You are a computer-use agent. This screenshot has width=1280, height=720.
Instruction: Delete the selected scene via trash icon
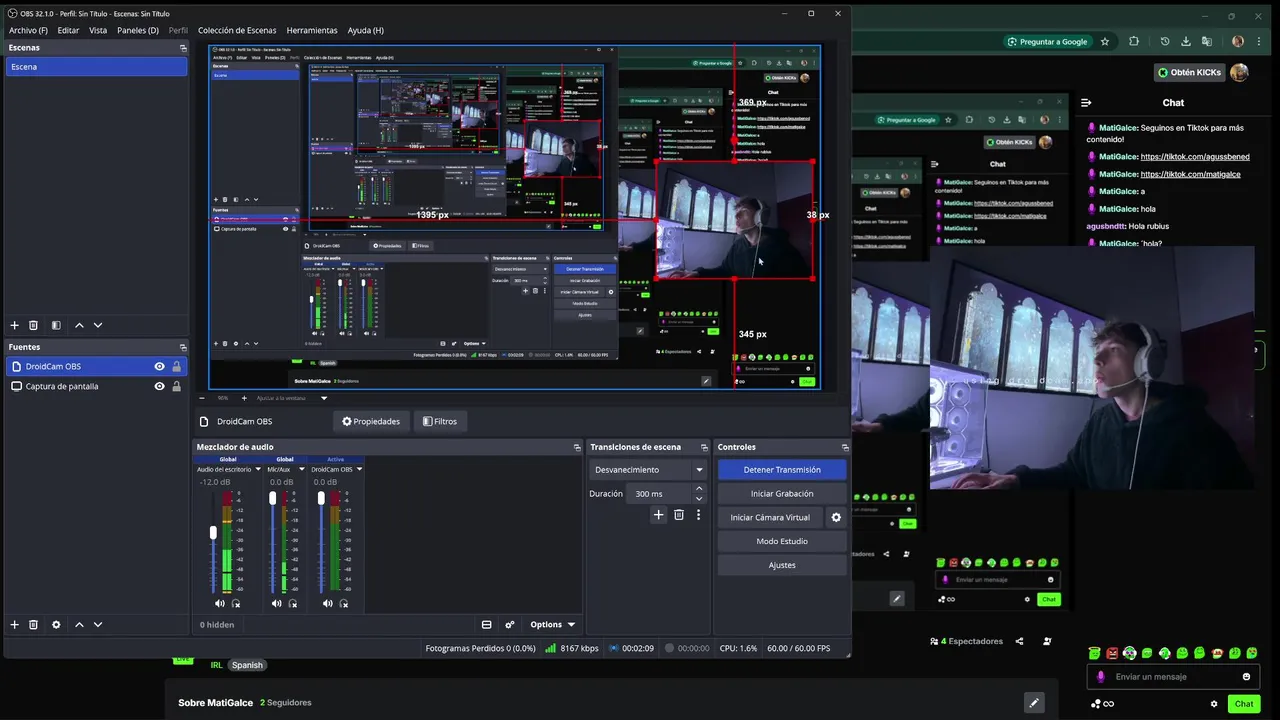coord(33,325)
